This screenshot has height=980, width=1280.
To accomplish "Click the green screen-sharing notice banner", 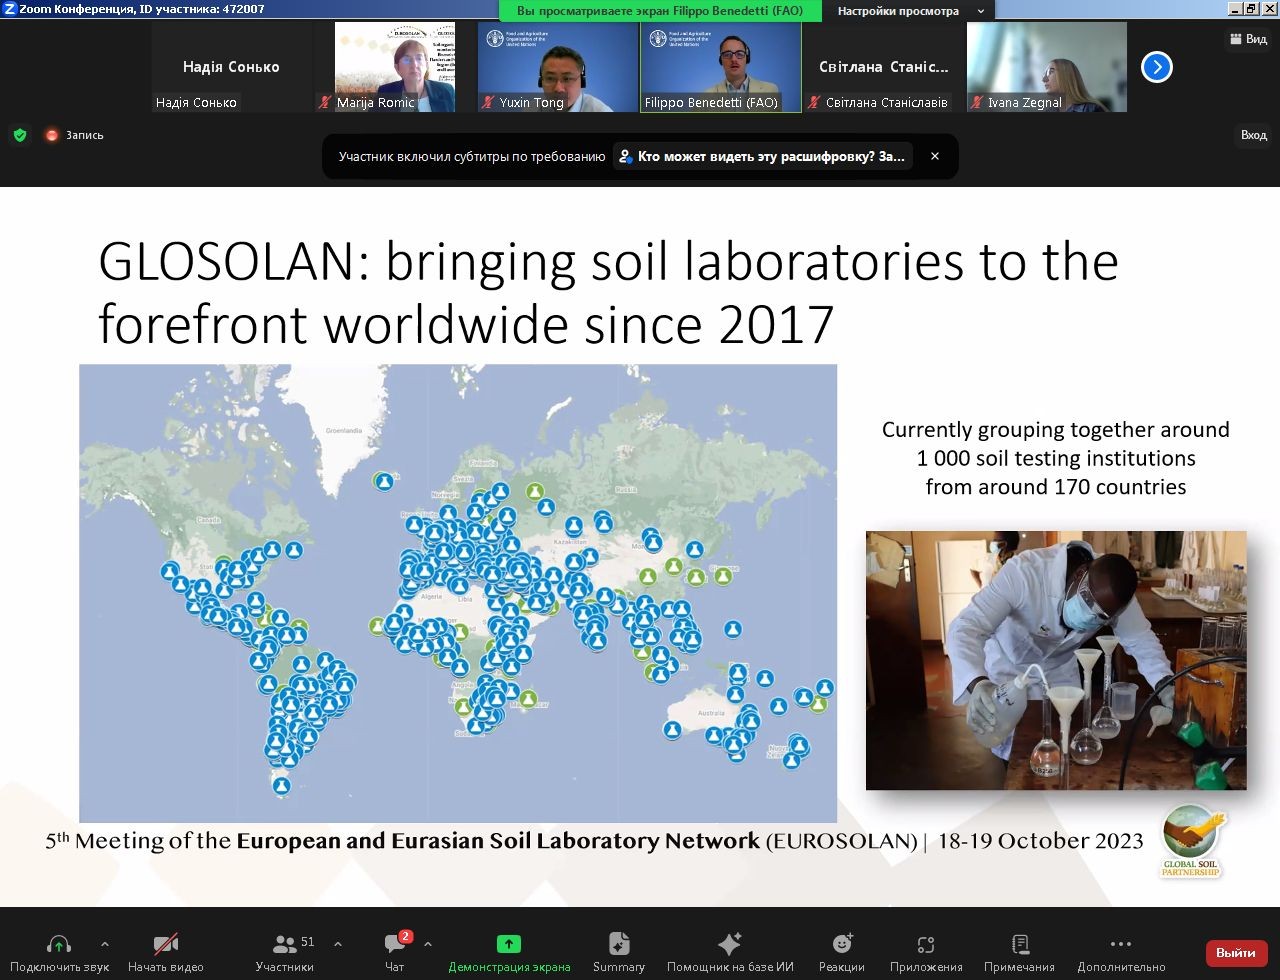I will coord(660,11).
